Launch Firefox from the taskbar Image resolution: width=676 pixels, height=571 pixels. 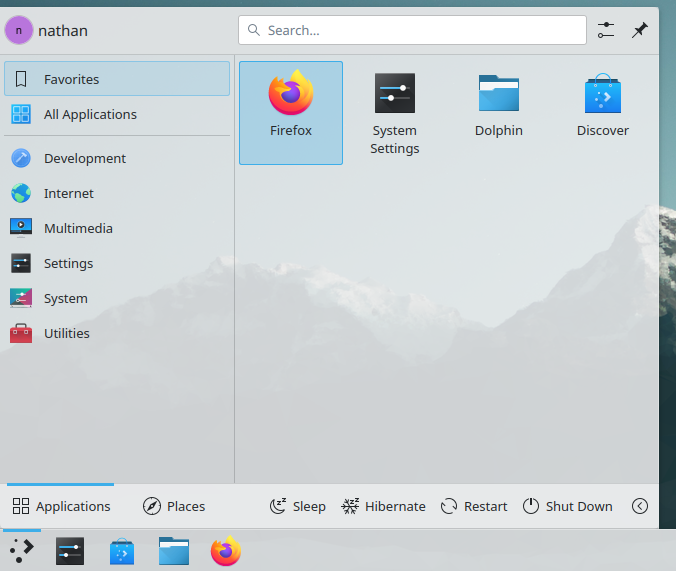(x=225, y=551)
